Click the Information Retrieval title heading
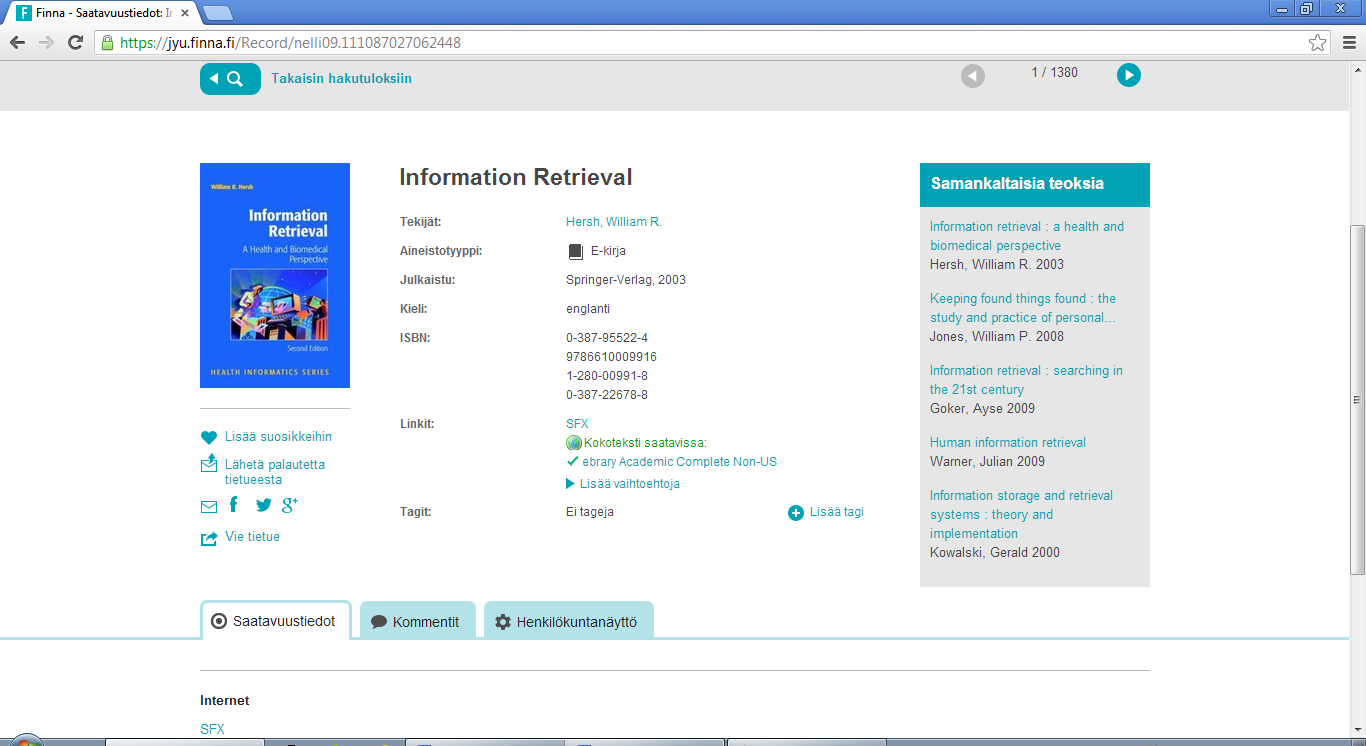Image resolution: width=1366 pixels, height=746 pixels. pos(516,177)
